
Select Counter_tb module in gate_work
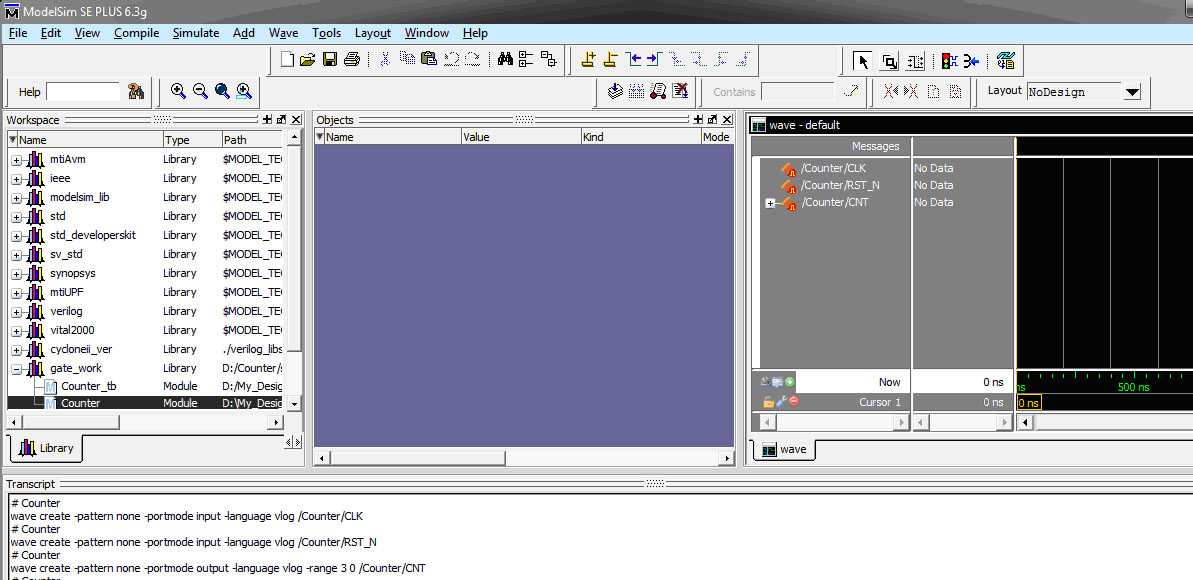pyautogui.click(x=88, y=386)
